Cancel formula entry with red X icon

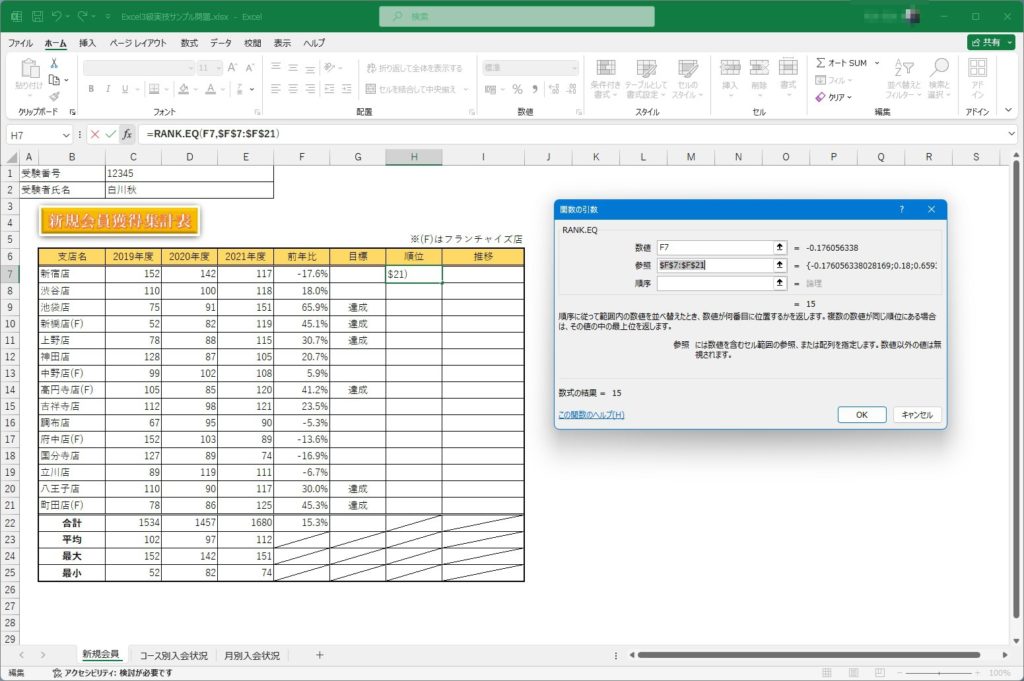[94, 134]
